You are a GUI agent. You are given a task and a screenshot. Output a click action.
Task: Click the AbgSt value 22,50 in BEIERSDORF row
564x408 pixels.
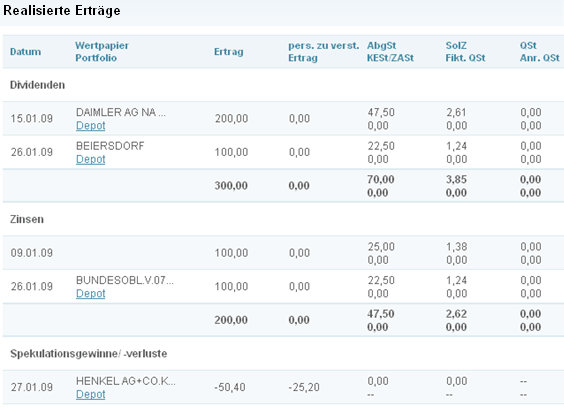pos(381,146)
